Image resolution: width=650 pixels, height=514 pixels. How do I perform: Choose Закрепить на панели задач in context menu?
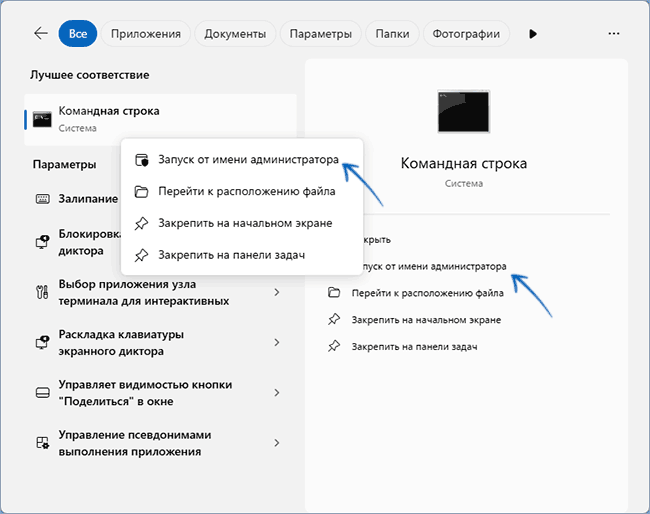[242, 255]
